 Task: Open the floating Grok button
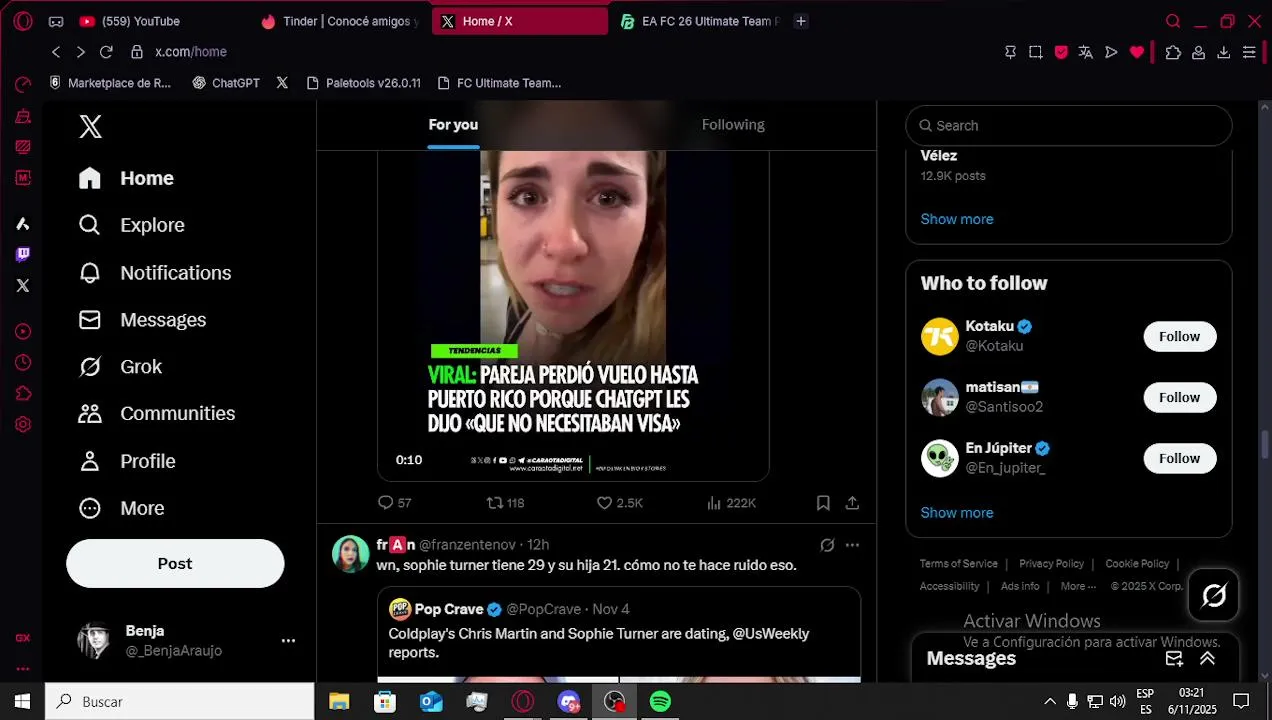pyautogui.click(x=1214, y=596)
